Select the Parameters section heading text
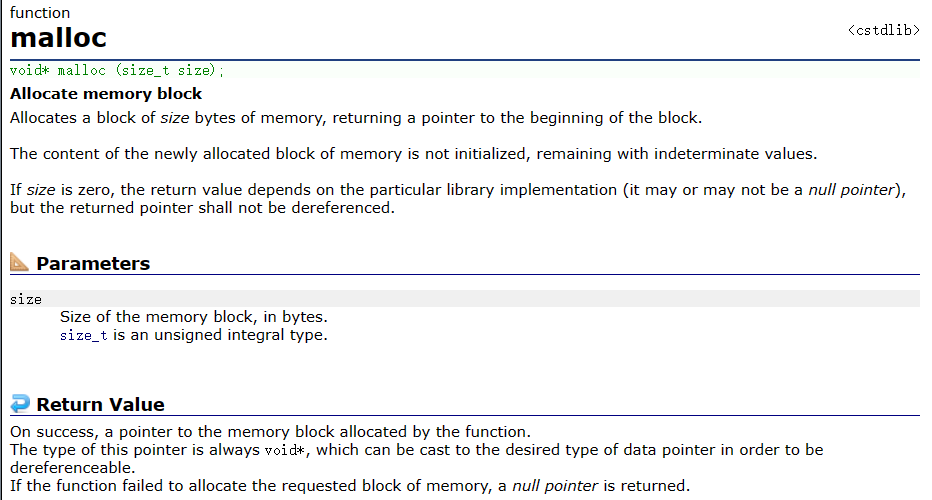 tap(93, 264)
